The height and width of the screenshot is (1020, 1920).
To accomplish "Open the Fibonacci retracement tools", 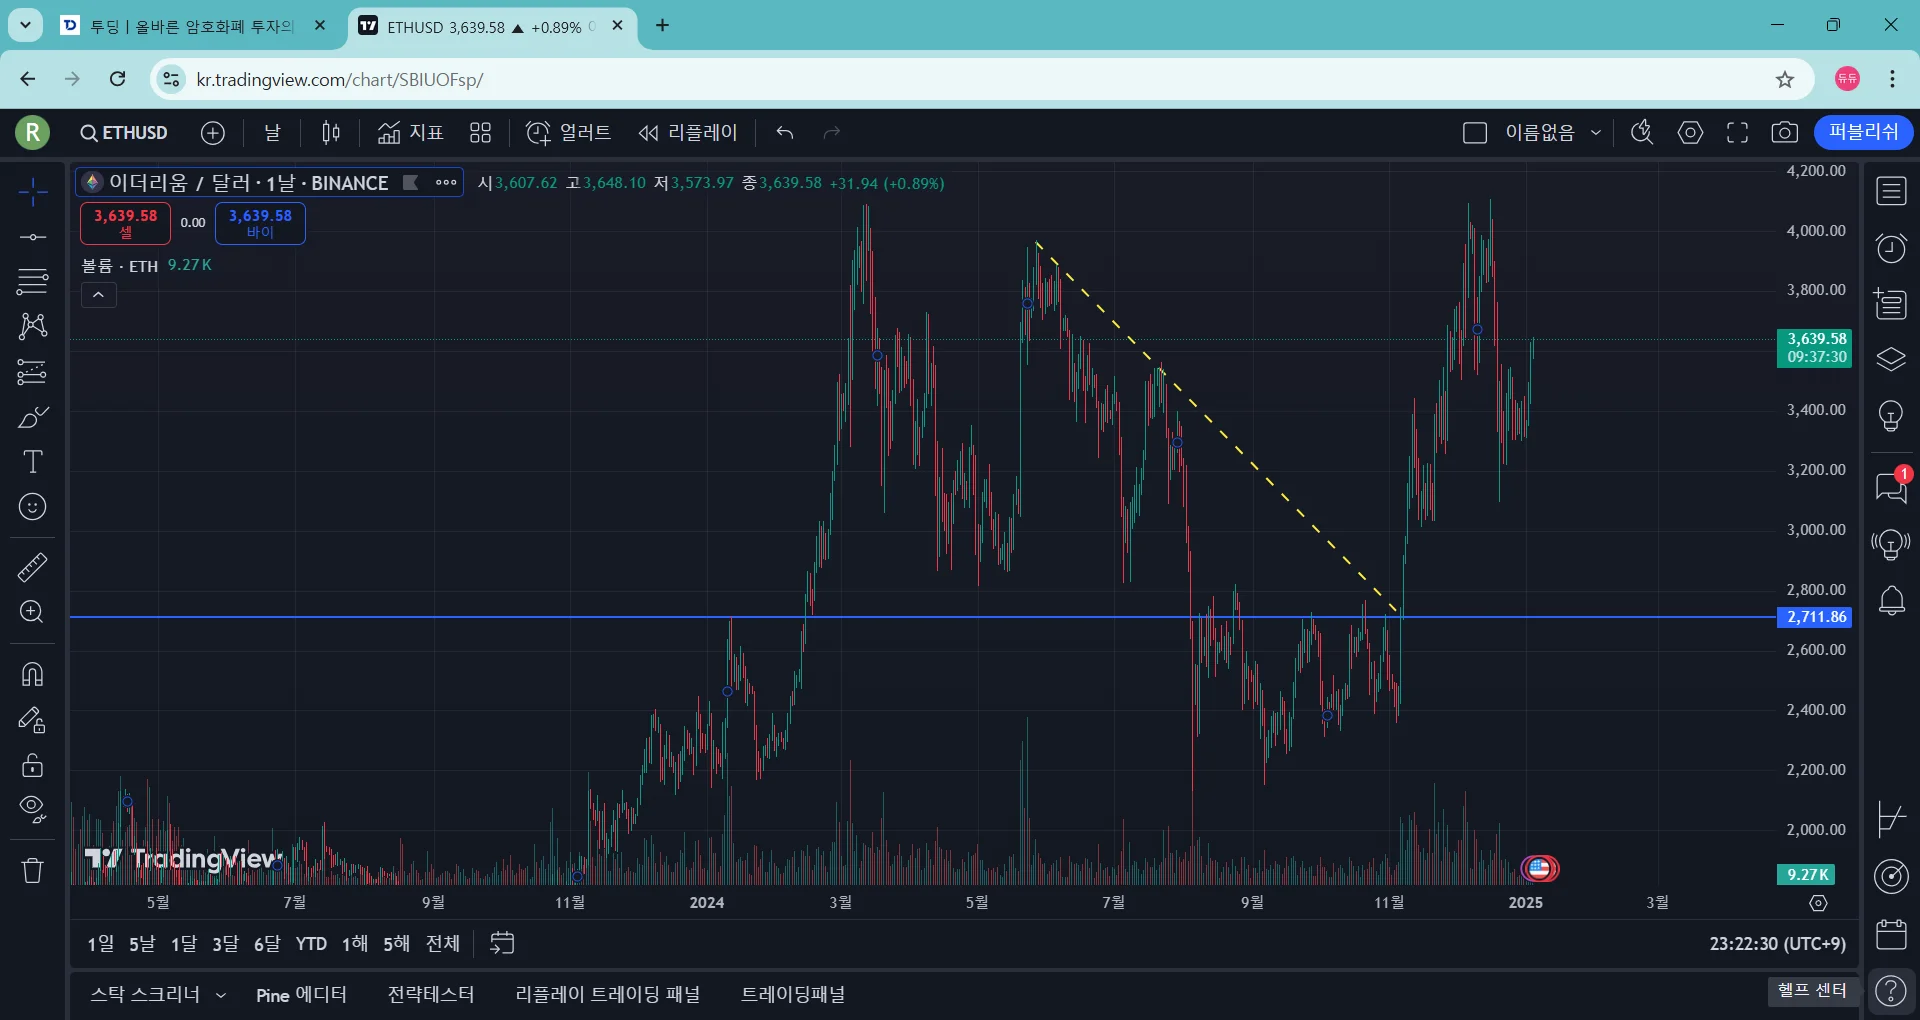I will pyautogui.click(x=32, y=282).
